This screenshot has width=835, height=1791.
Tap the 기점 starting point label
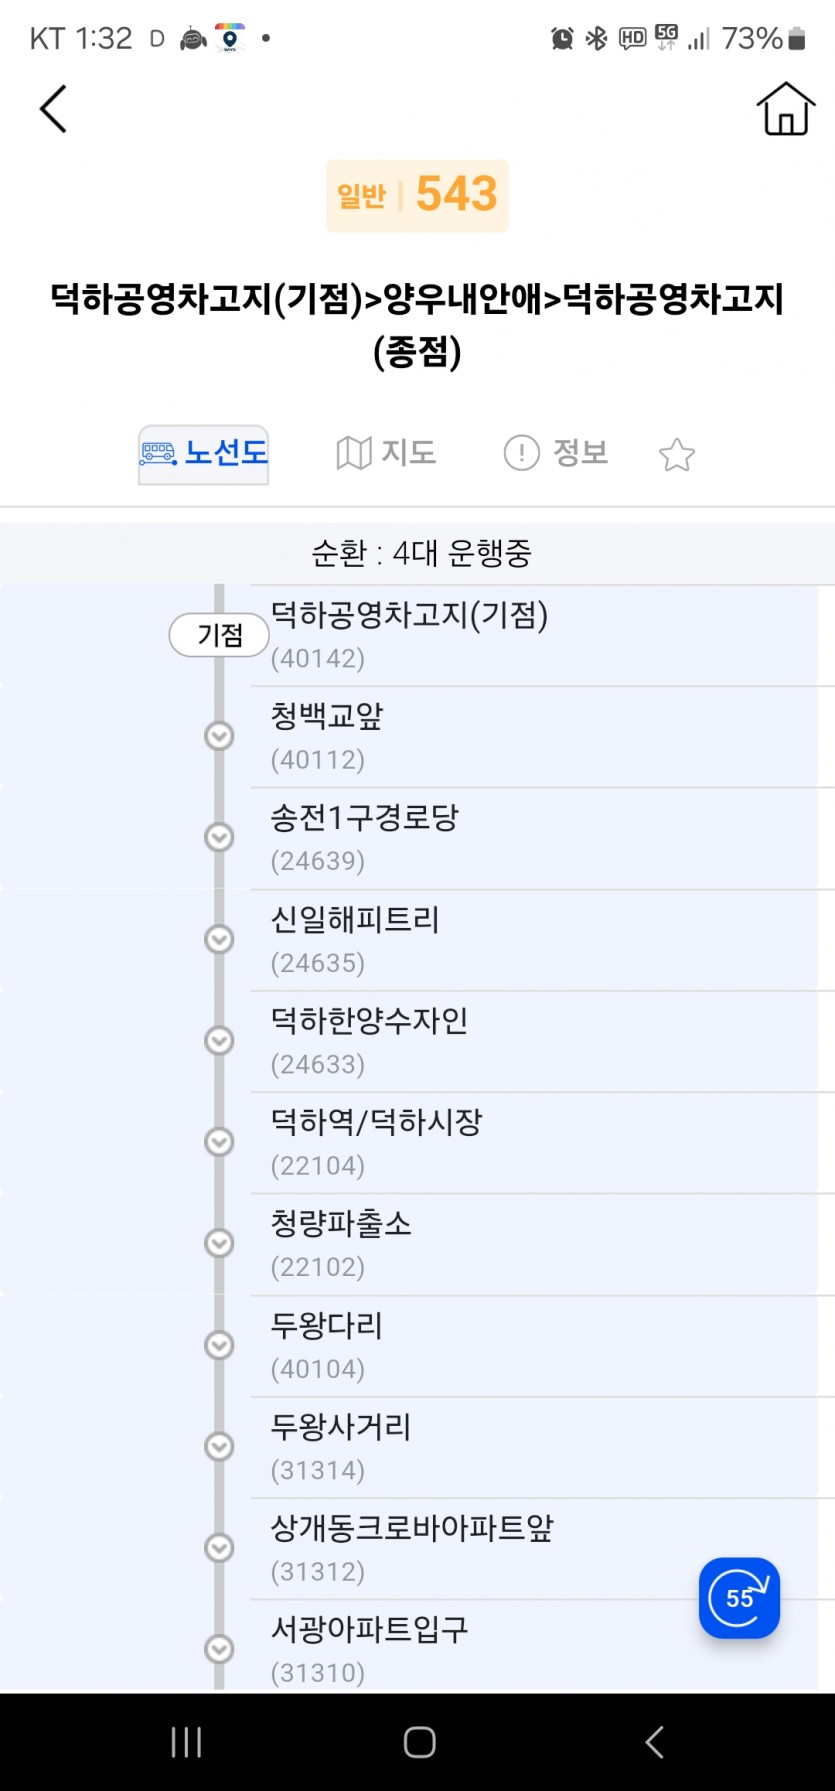click(219, 635)
